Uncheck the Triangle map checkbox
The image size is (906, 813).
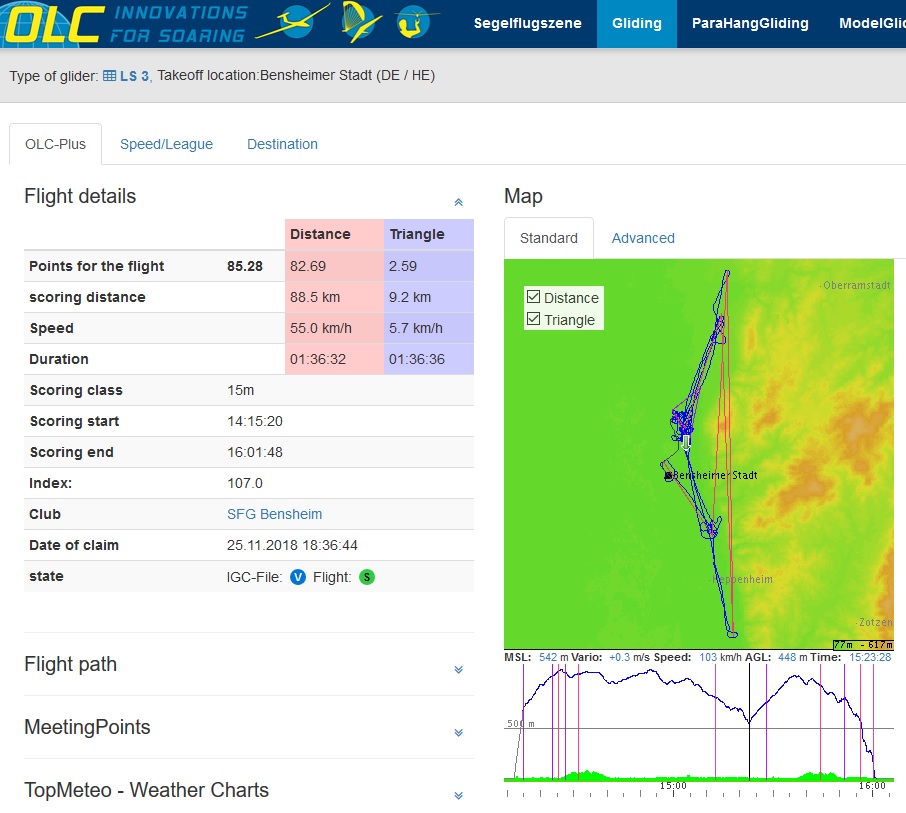point(533,320)
